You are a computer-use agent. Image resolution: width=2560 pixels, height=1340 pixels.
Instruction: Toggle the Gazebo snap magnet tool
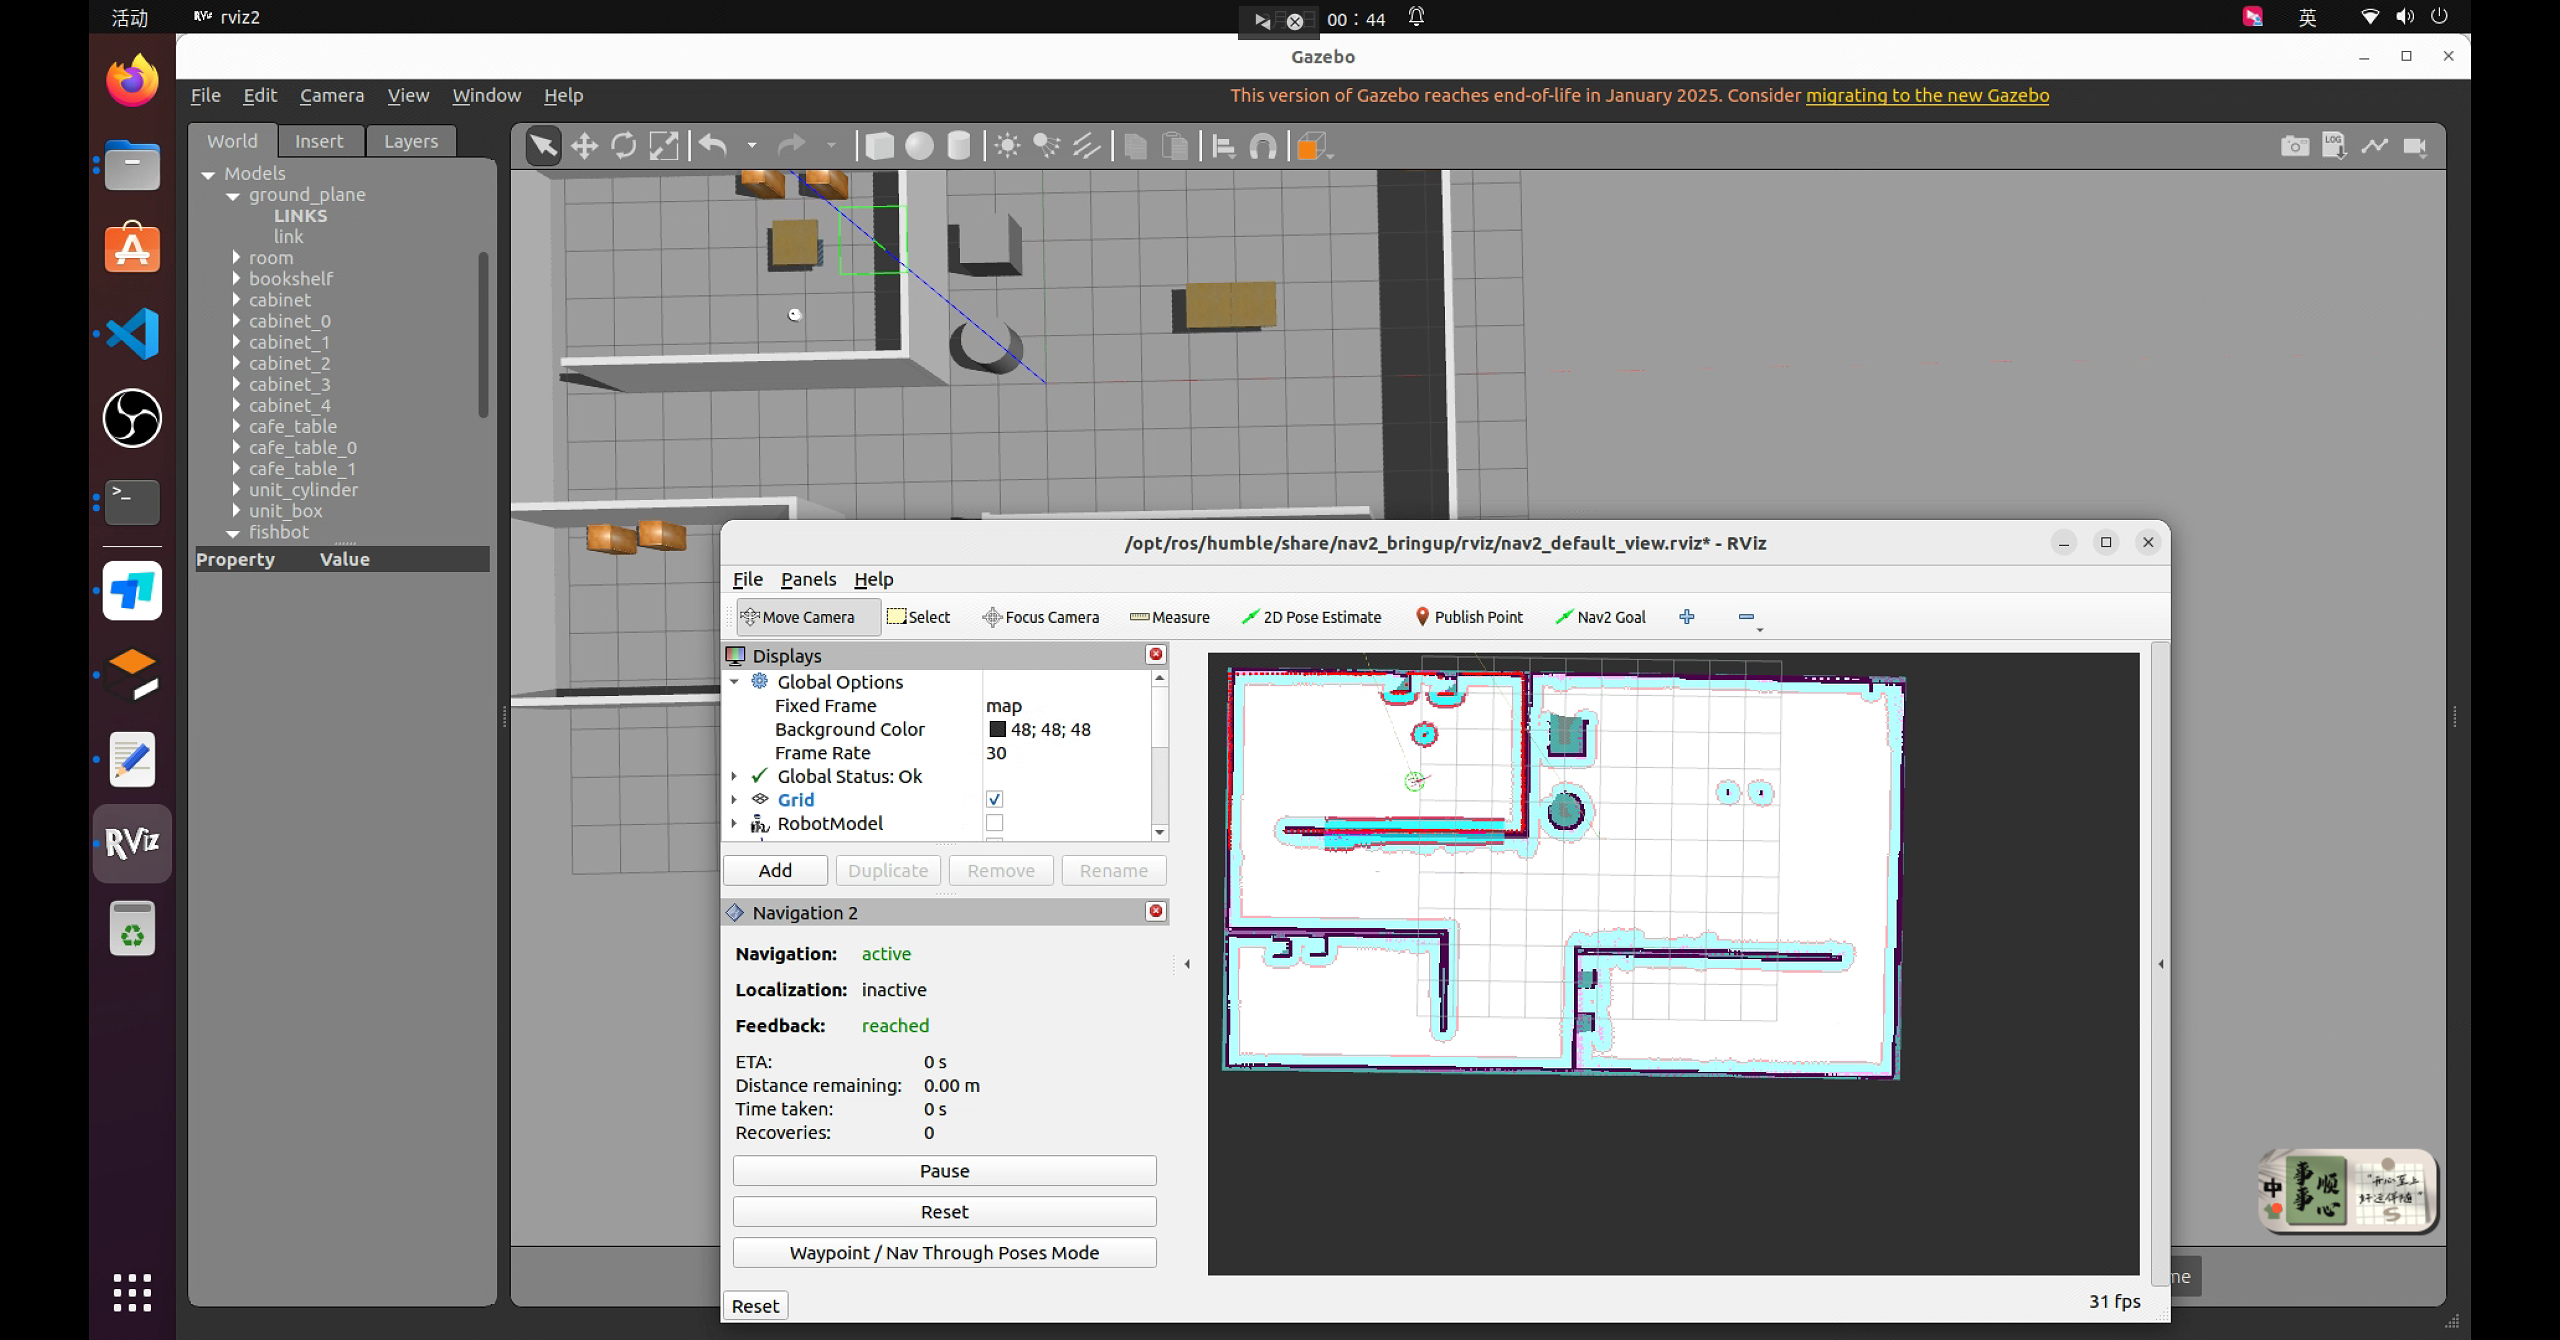pos(1264,147)
